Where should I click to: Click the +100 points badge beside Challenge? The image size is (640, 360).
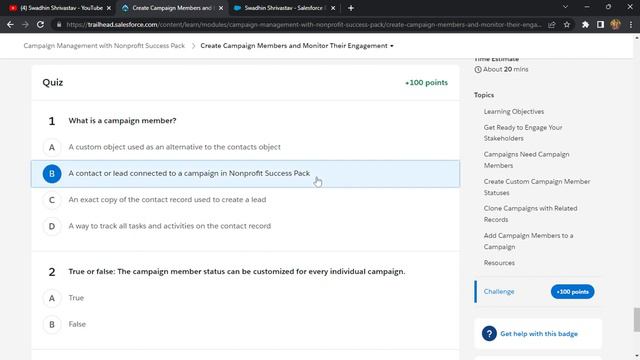572,291
